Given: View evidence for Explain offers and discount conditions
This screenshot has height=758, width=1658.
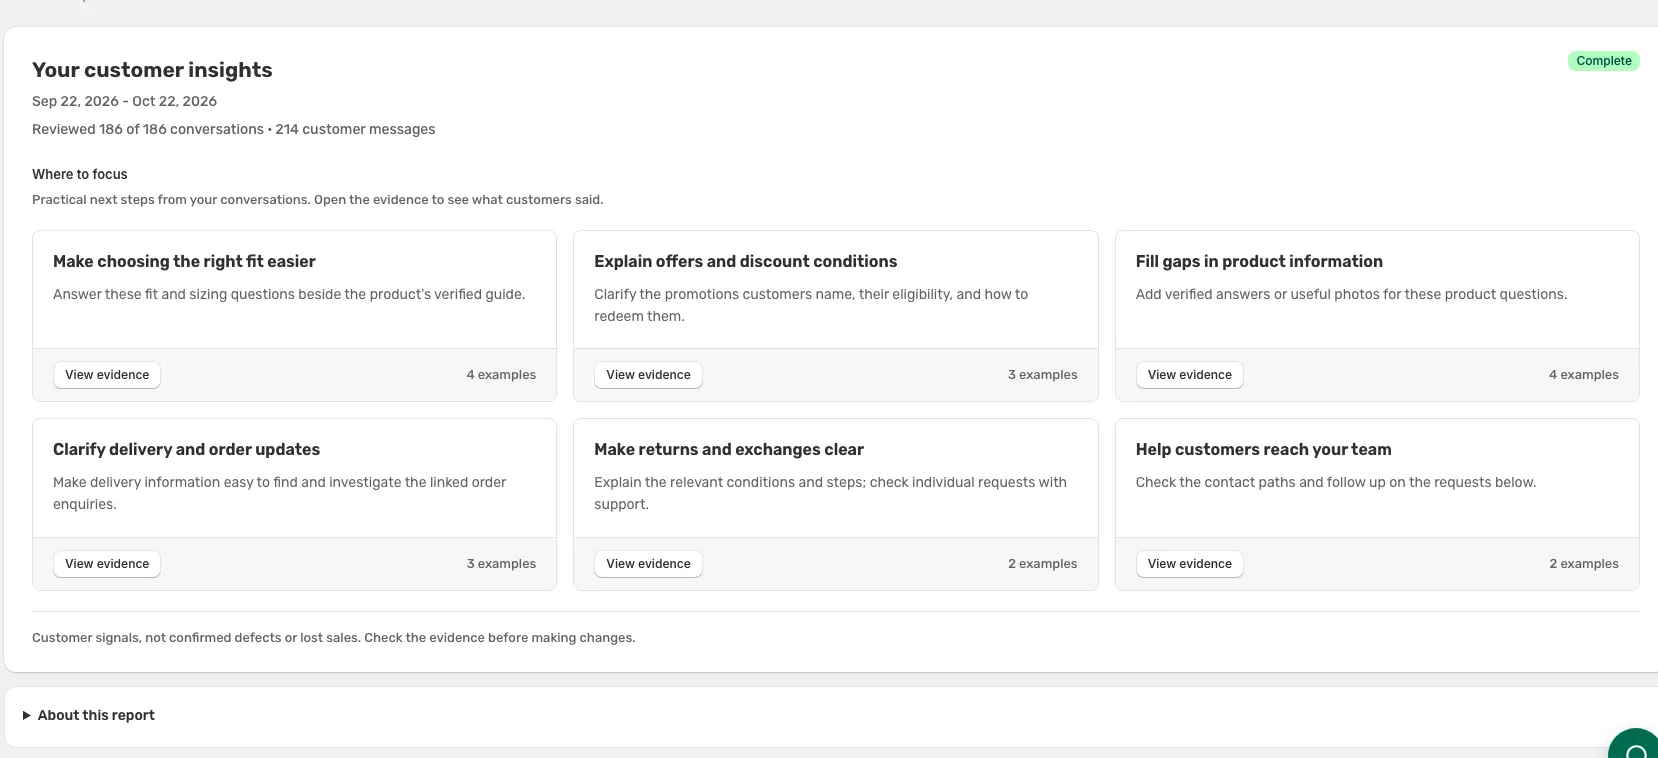Looking at the screenshot, I should 648,375.
